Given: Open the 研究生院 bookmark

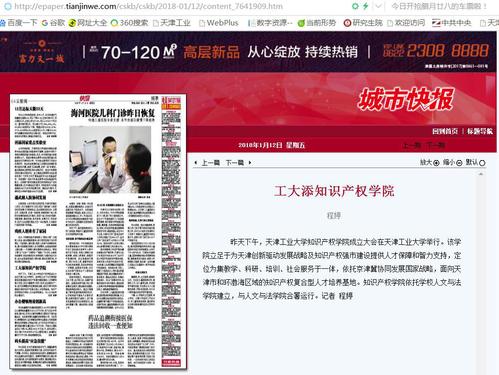Looking at the screenshot, I should (363, 23).
